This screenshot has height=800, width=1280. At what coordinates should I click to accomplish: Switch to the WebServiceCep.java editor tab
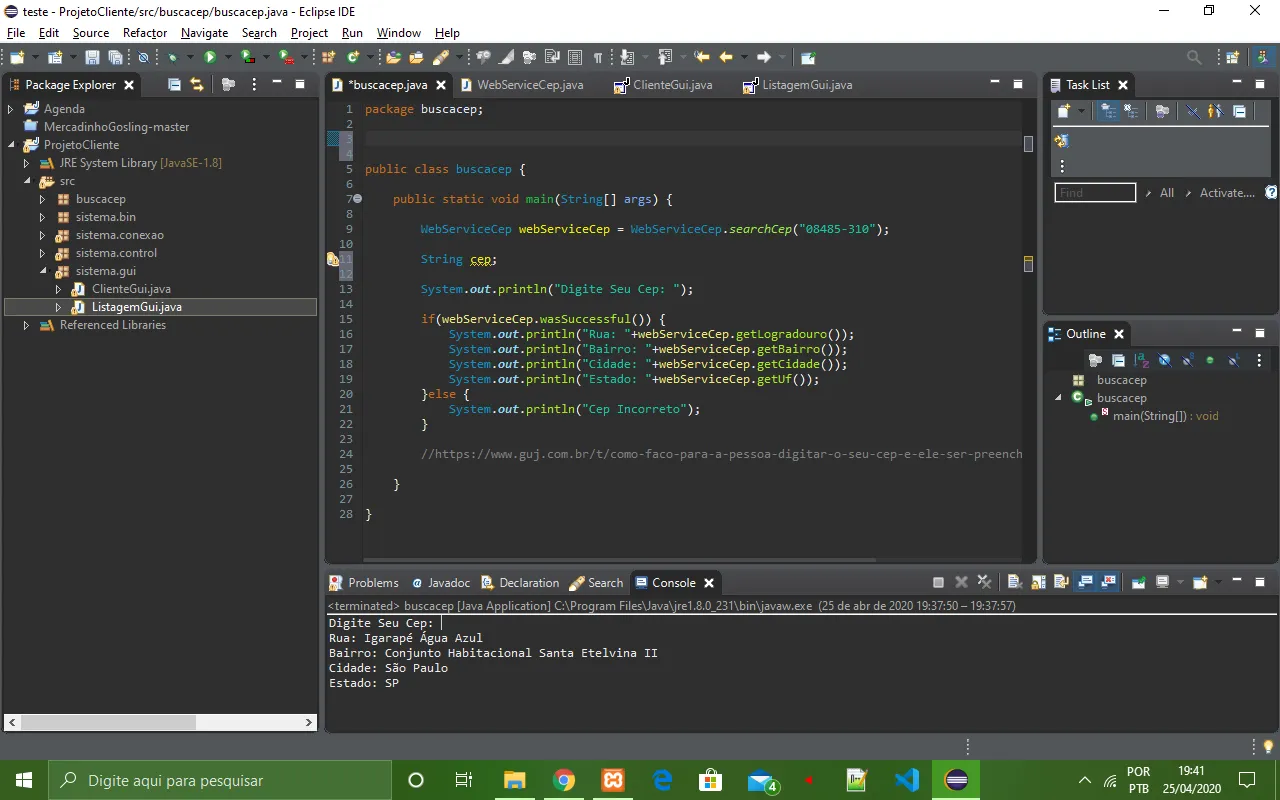[529, 85]
